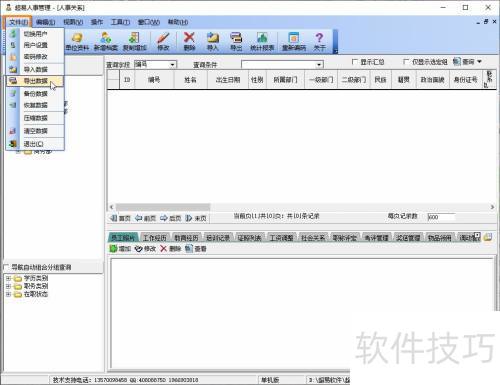
Task: Restore the inner 人事关系 child window
Action: [x=486, y=22]
